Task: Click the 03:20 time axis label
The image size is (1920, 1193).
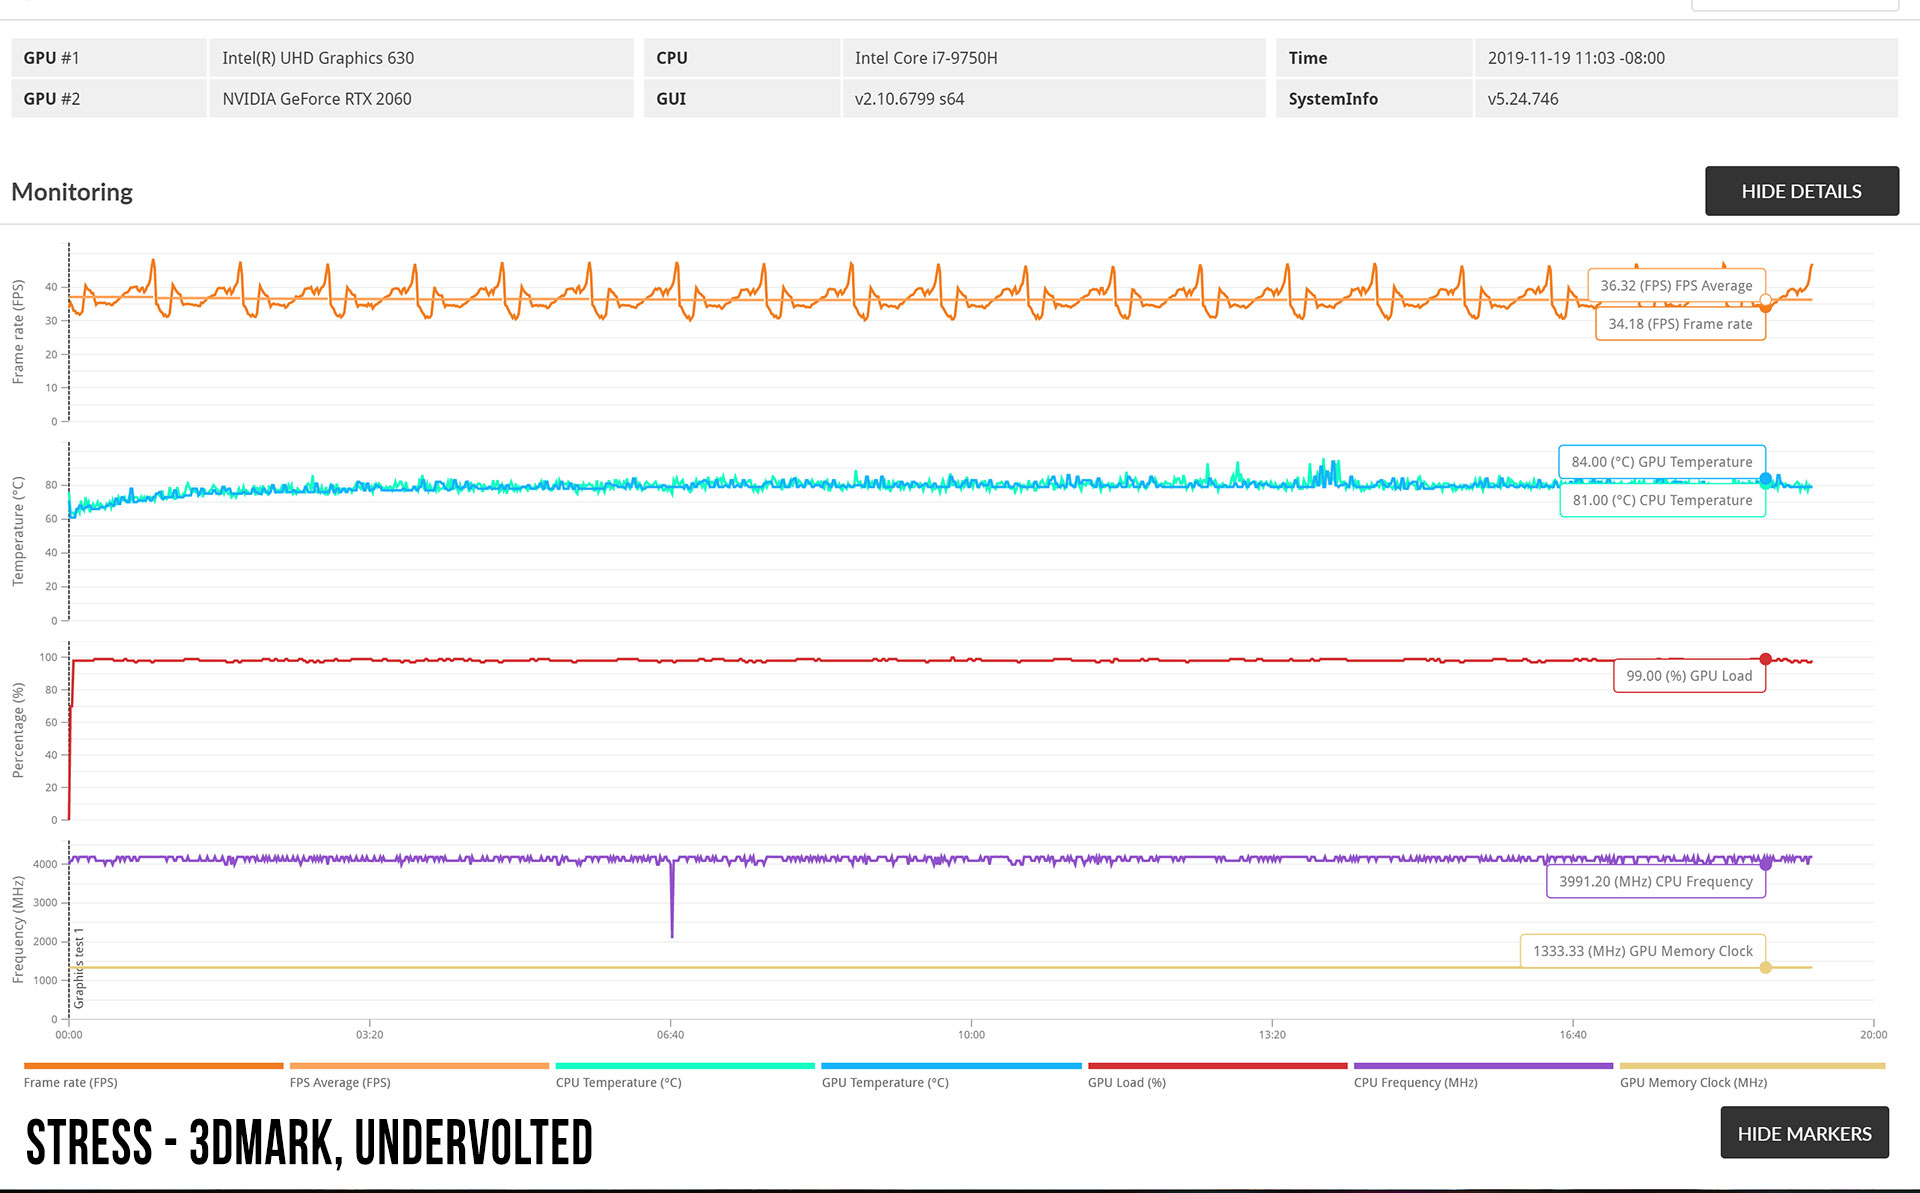Action: 370,1035
